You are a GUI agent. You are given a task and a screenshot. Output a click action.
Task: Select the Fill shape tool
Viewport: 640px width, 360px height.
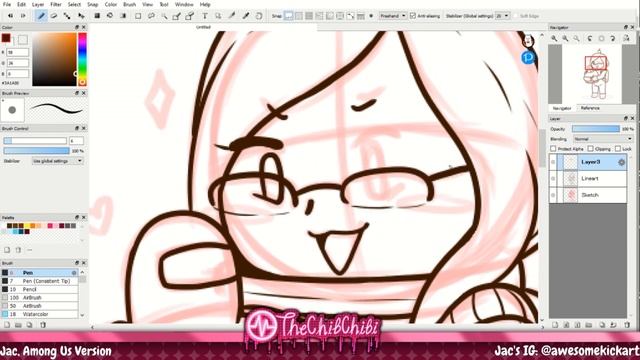tap(97, 16)
